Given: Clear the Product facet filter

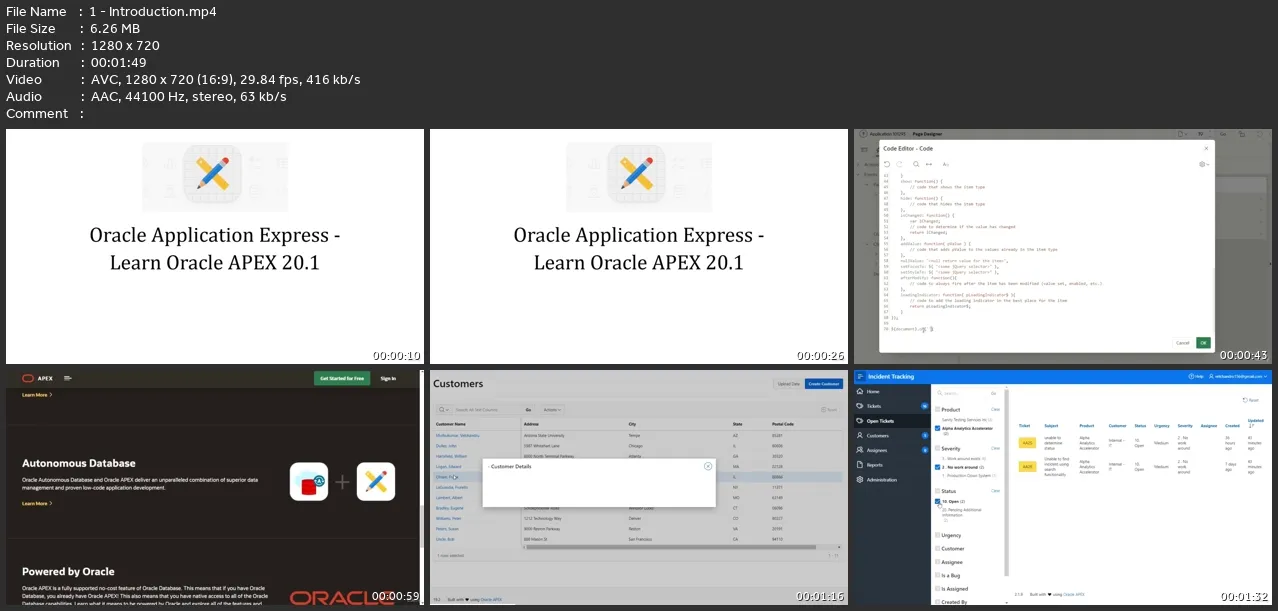Looking at the screenshot, I should point(995,409).
